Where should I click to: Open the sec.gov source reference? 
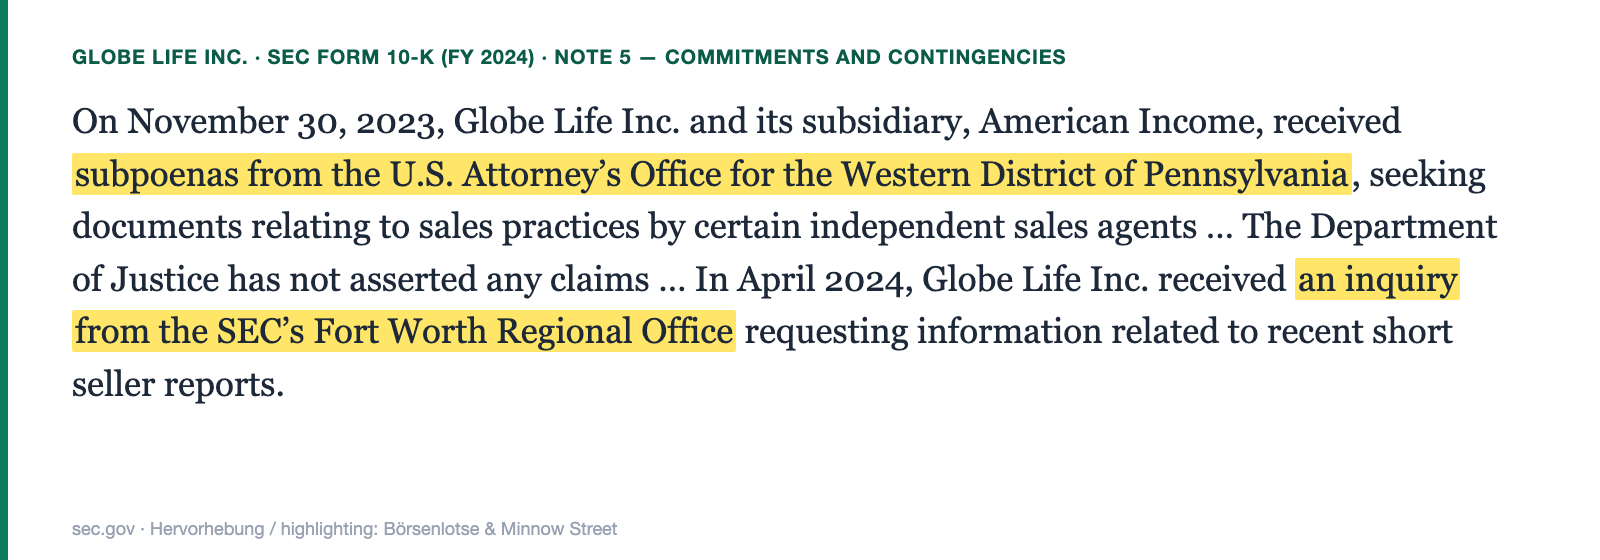(103, 529)
